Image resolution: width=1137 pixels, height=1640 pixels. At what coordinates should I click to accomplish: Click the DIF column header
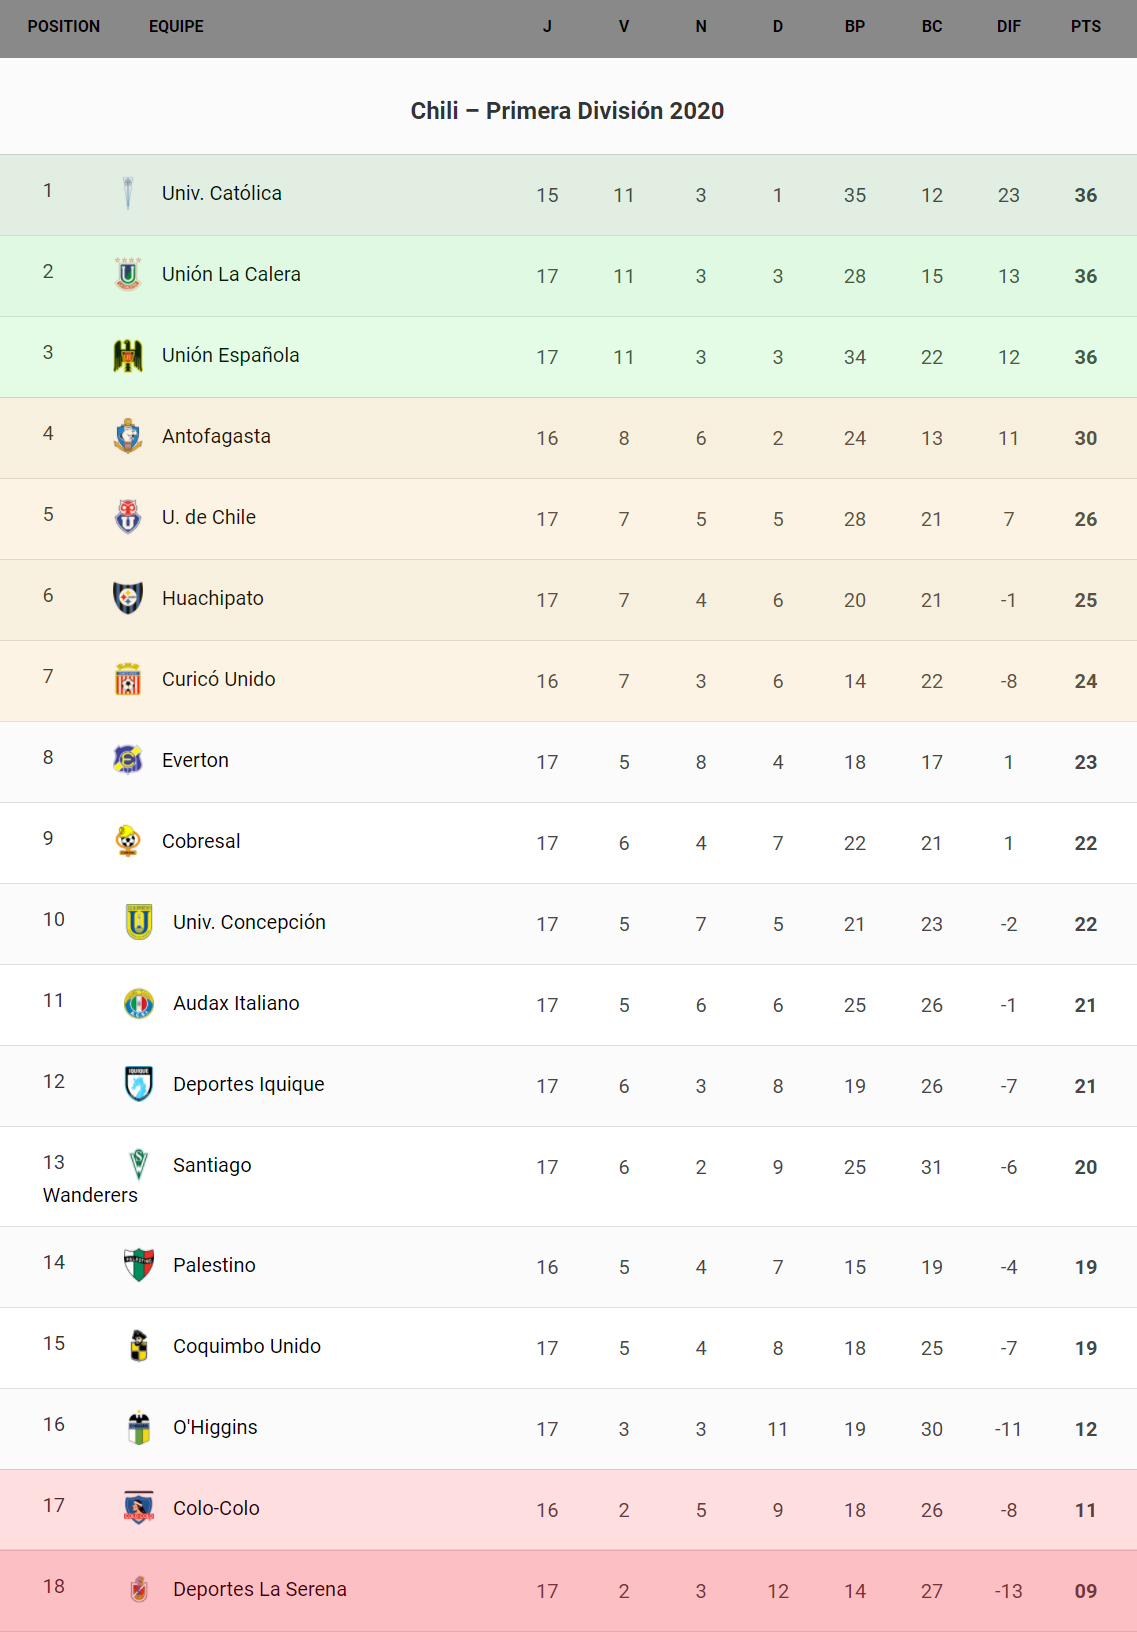[x=1008, y=27]
